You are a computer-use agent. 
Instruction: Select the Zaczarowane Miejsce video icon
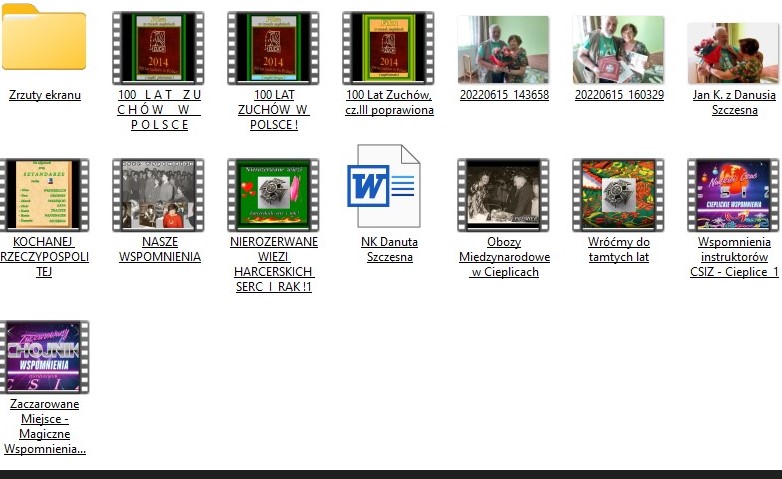tap(44, 357)
